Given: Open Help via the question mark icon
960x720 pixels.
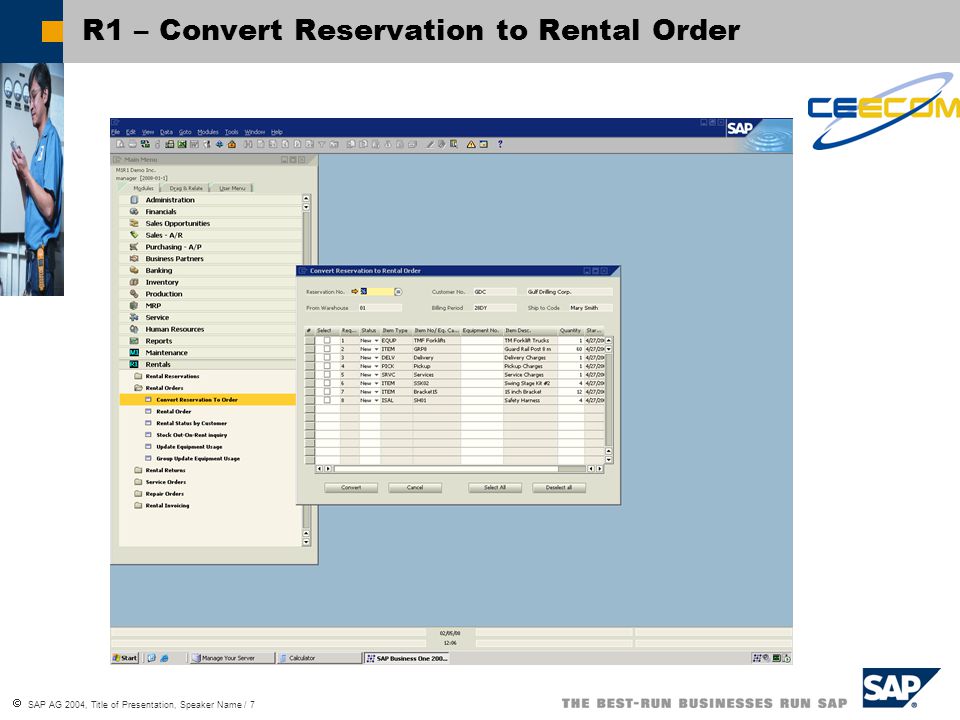Looking at the screenshot, I should pyautogui.click(x=500, y=144).
